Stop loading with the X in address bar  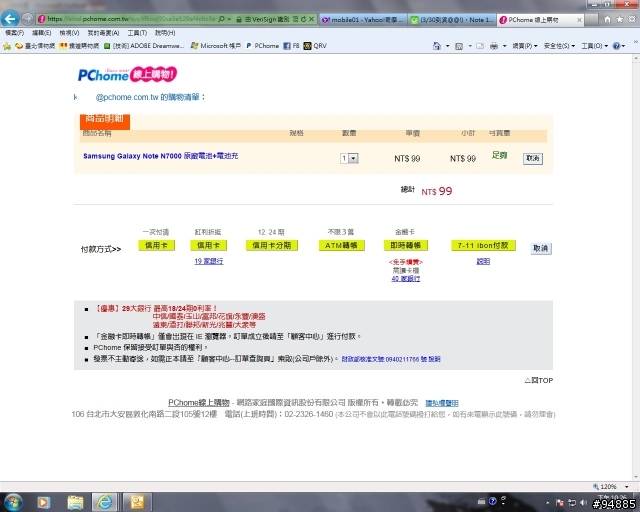click(311, 19)
